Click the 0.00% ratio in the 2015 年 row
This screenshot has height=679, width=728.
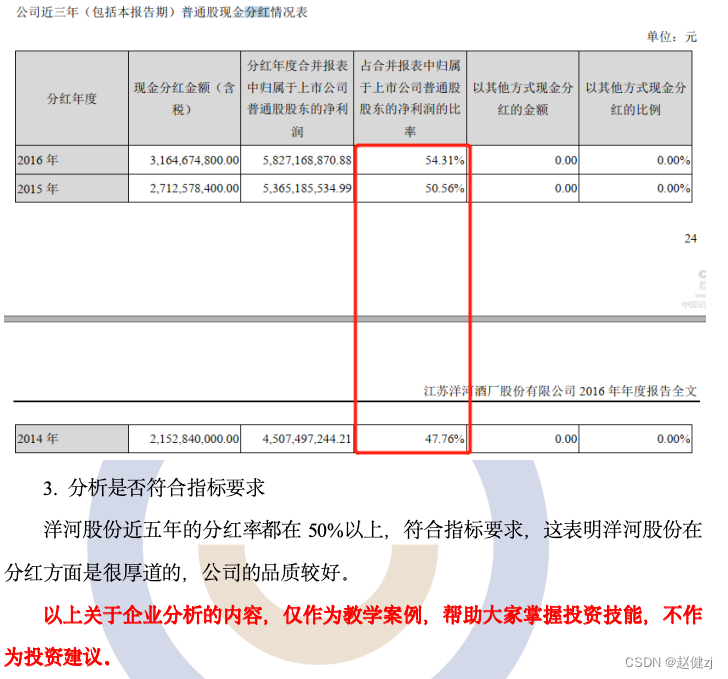[x=673, y=189]
